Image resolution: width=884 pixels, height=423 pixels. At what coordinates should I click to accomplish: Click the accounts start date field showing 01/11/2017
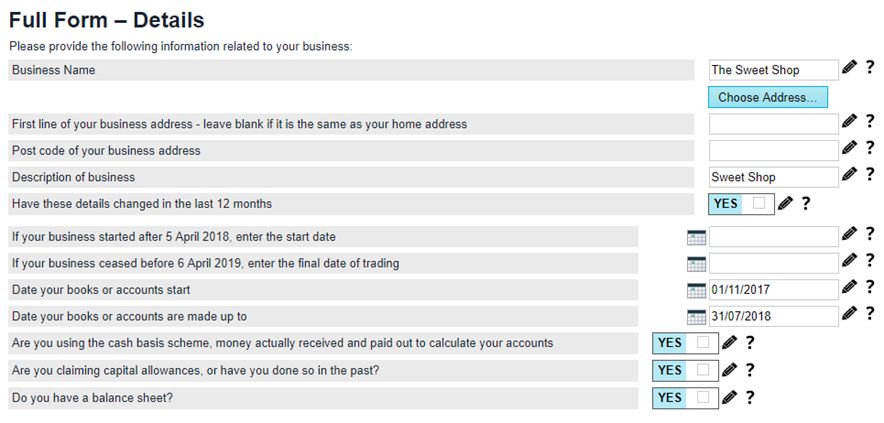pos(773,290)
